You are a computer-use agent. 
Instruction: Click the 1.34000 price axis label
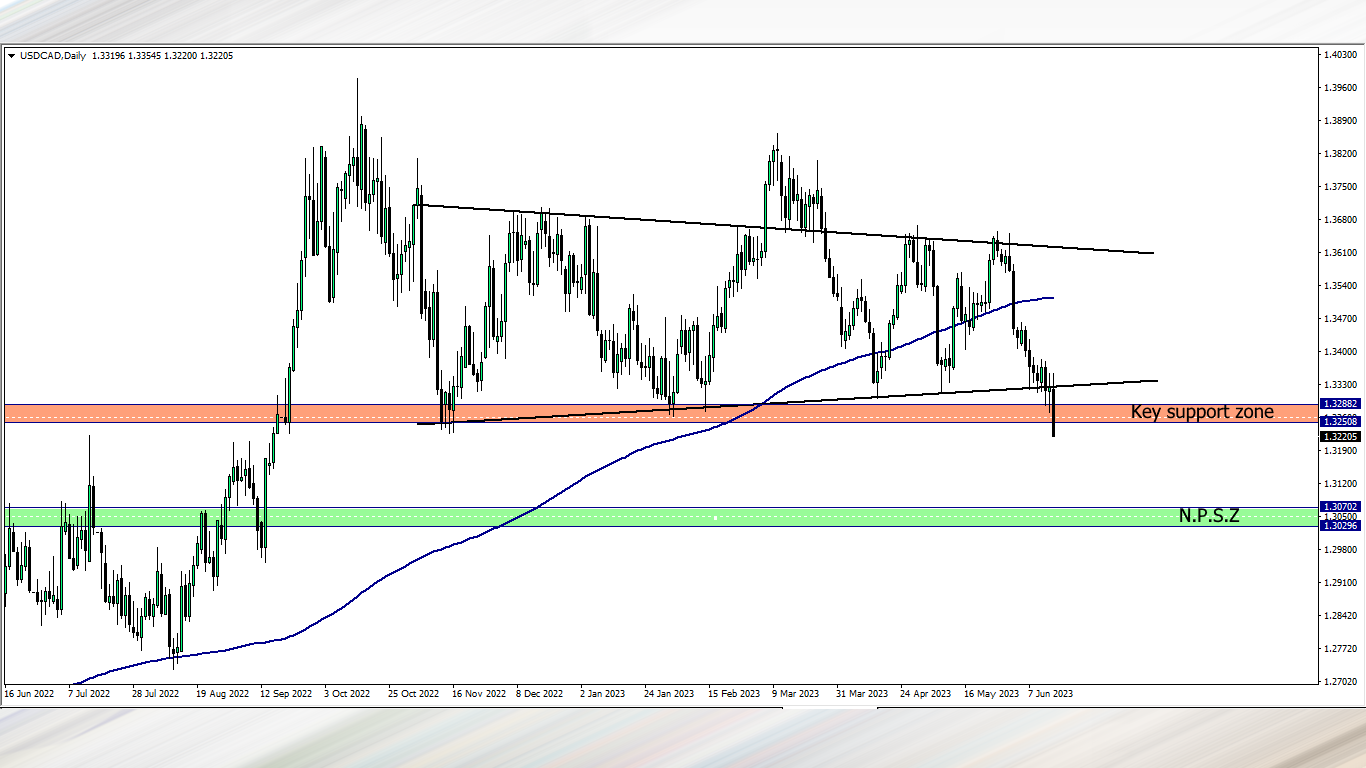click(1339, 351)
